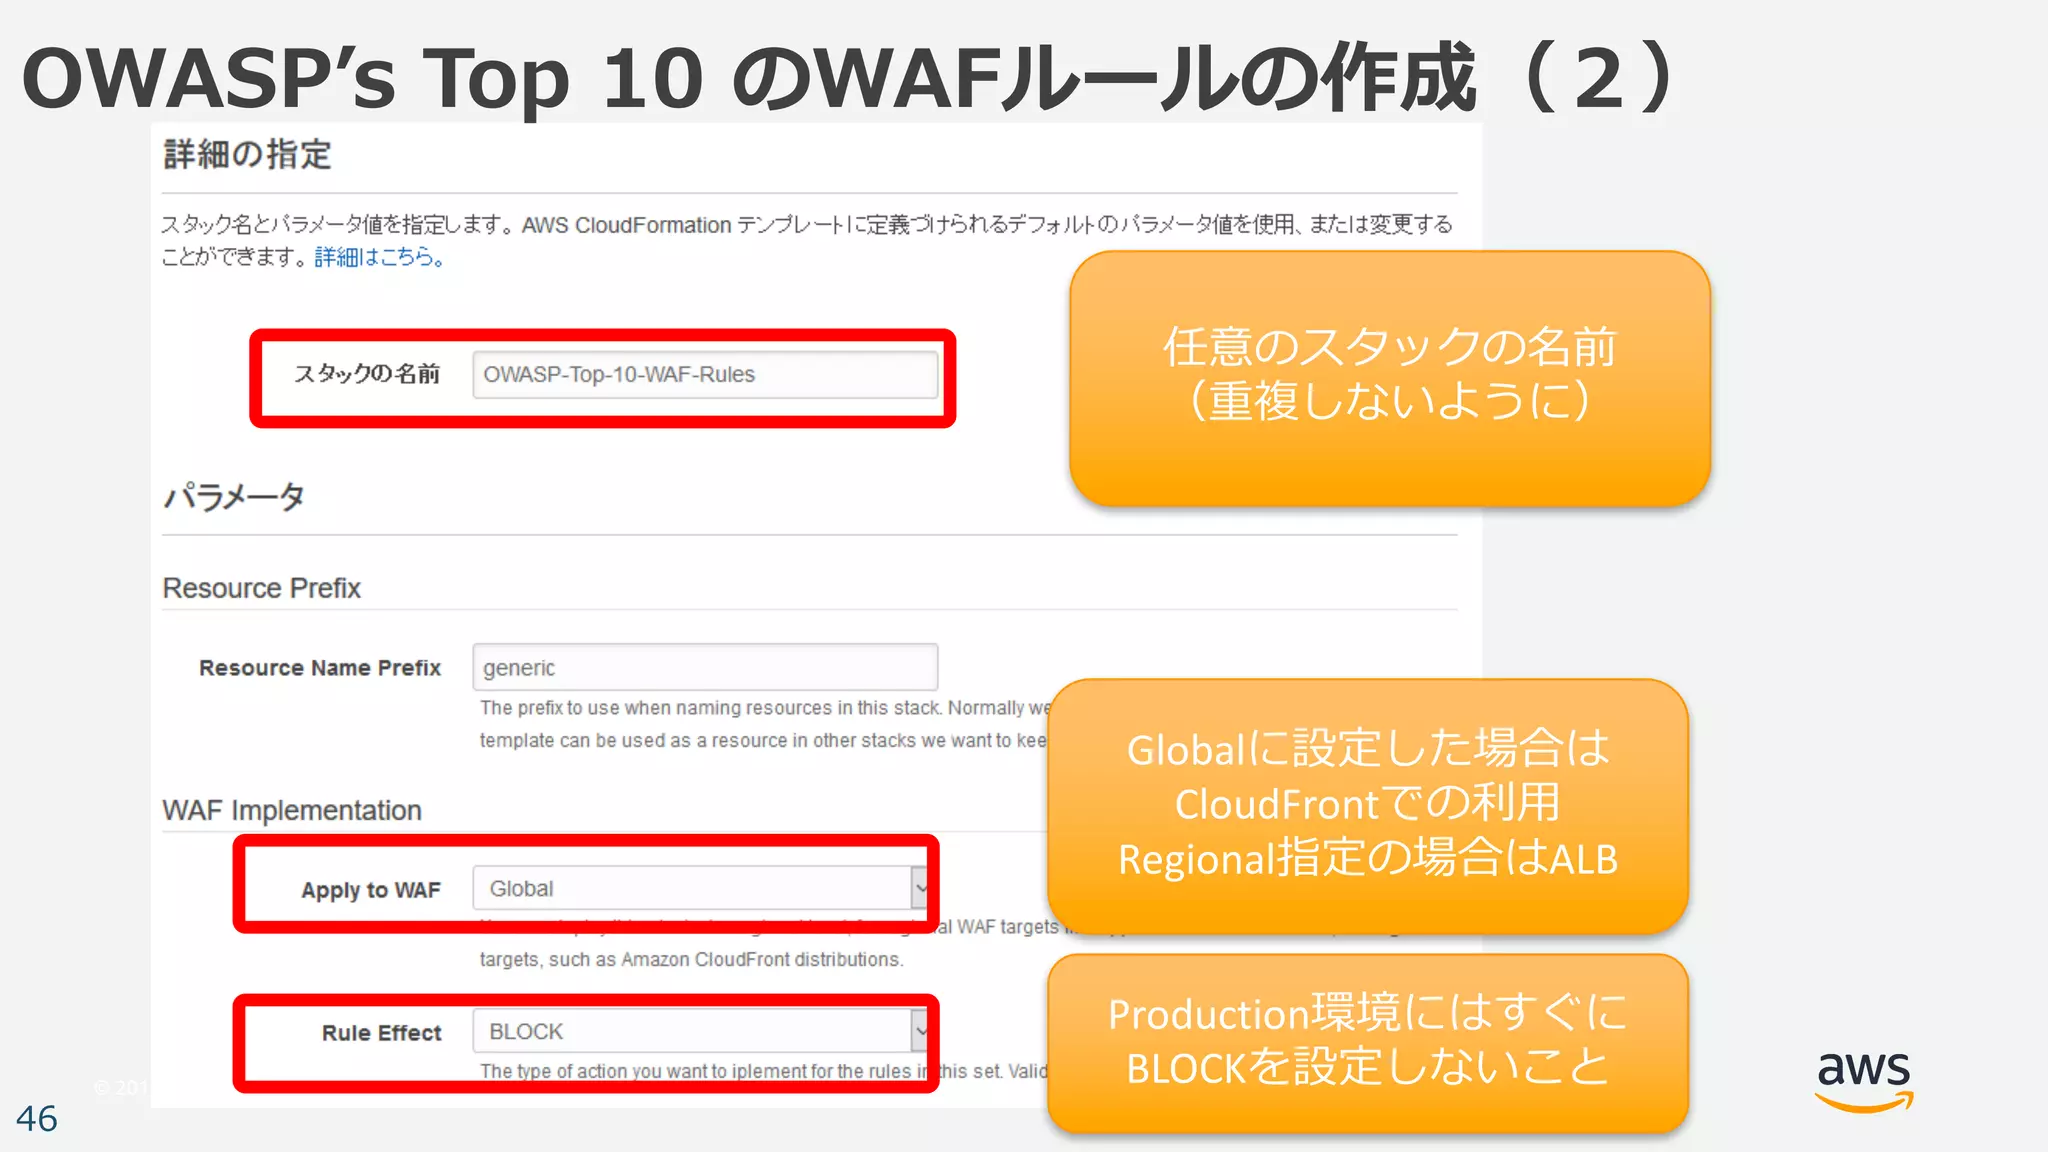Image resolution: width=2048 pixels, height=1152 pixels.
Task: Click the slide number 46
Action: click(37, 1119)
